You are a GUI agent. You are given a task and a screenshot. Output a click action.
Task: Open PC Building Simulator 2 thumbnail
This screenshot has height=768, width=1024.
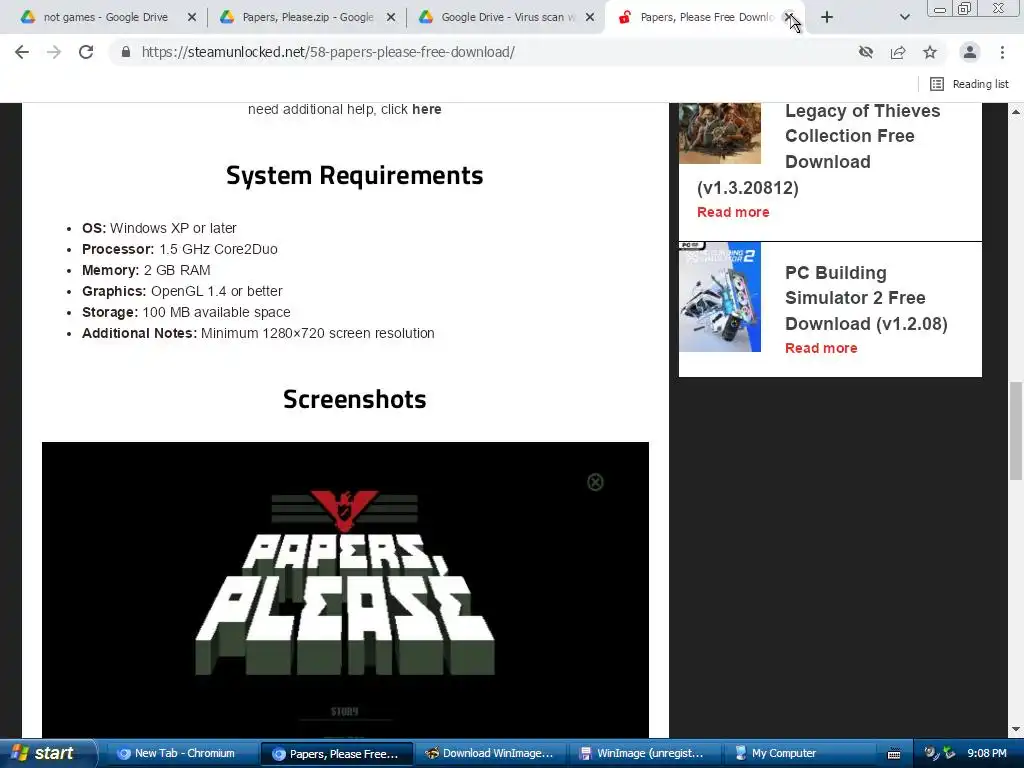pos(720,297)
